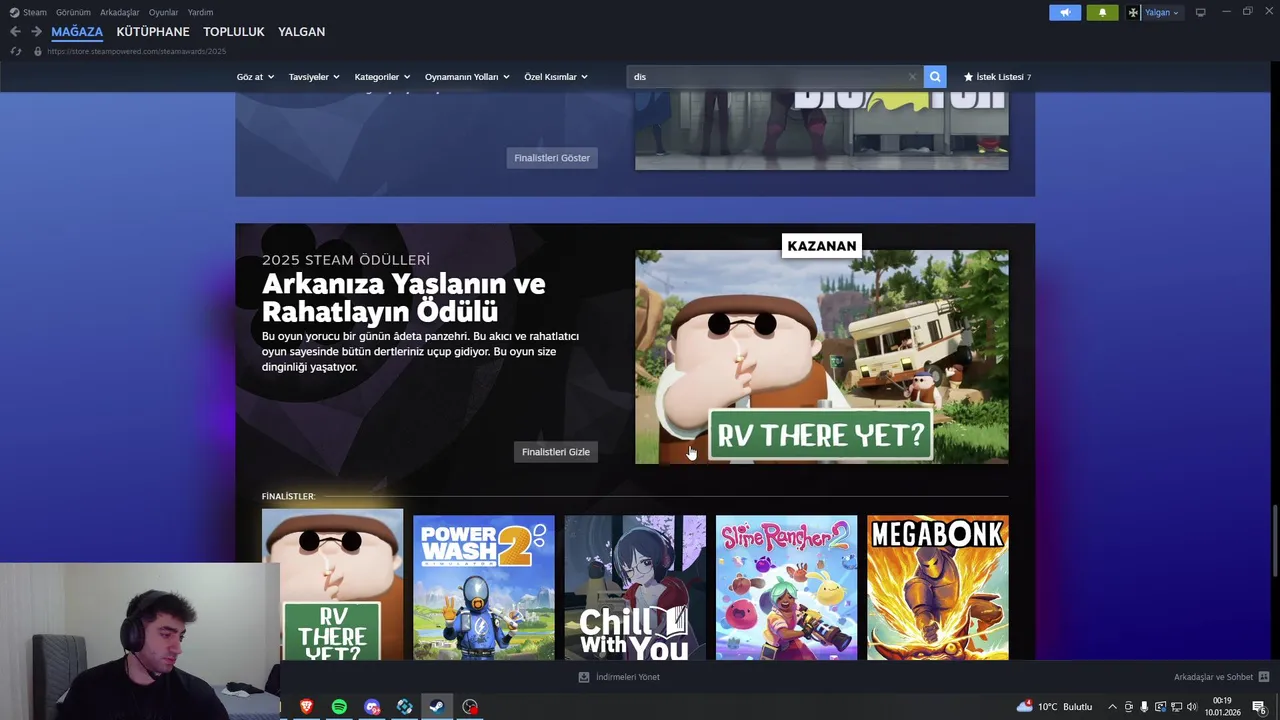1280x720 pixels.
Task: Click the browser back arrow
Action: 15,32
